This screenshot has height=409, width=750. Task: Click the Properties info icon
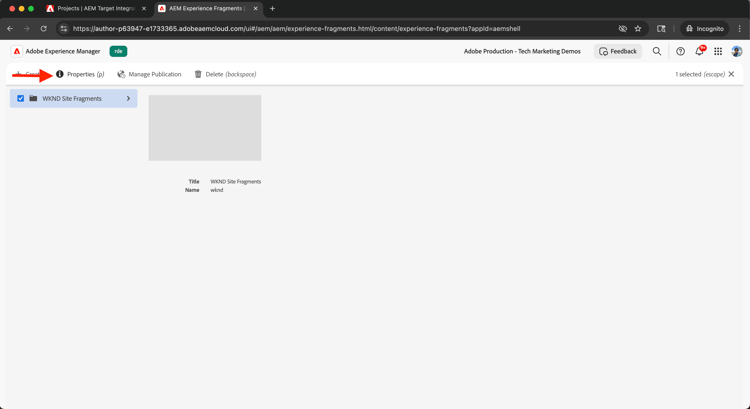click(60, 74)
